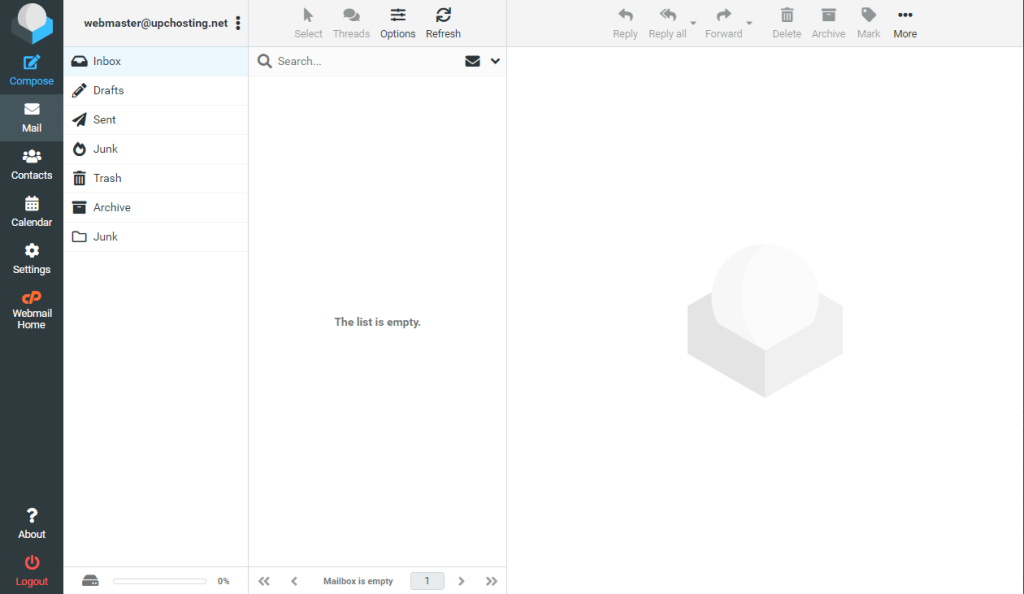
Task: Open the Sent folder
Action: pyautogui.click(x=104, y=119)
